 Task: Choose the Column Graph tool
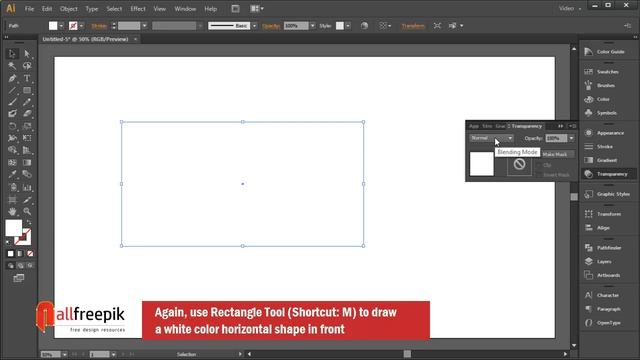click(x=27, y=187)
